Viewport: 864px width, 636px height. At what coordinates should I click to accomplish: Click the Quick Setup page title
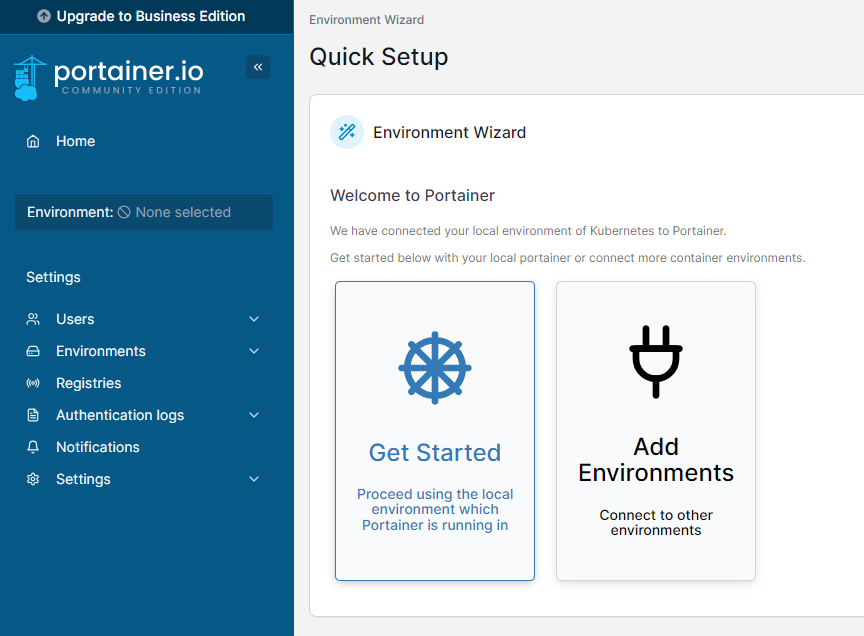(379, 57)
